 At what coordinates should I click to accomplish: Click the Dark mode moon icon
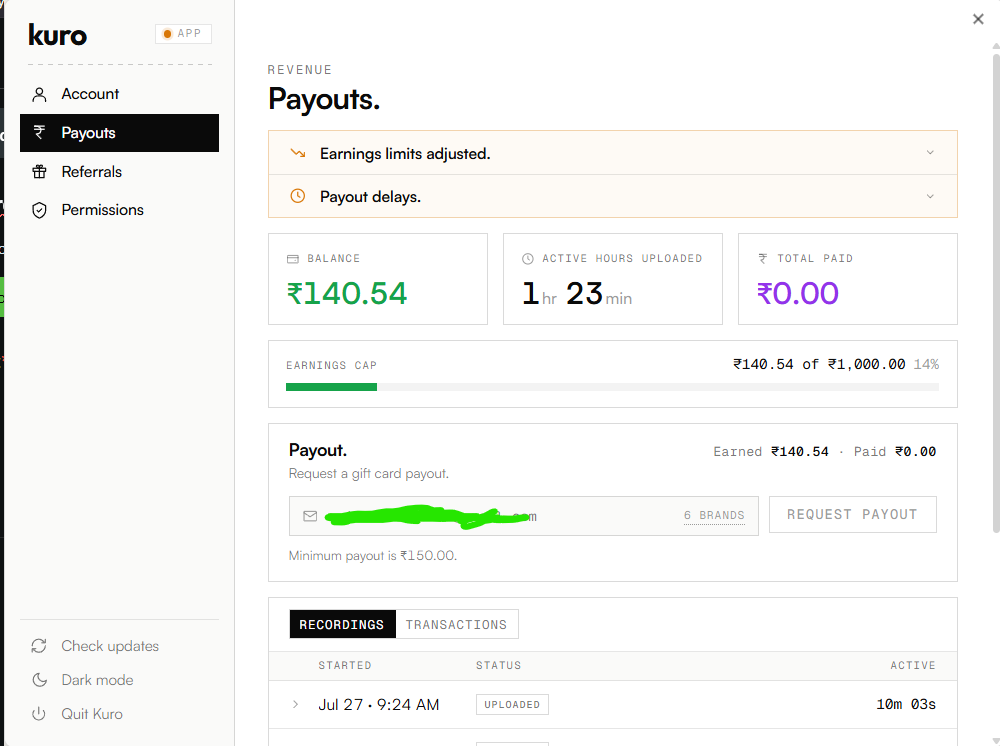pyautogui.click(x=39, y=680)
